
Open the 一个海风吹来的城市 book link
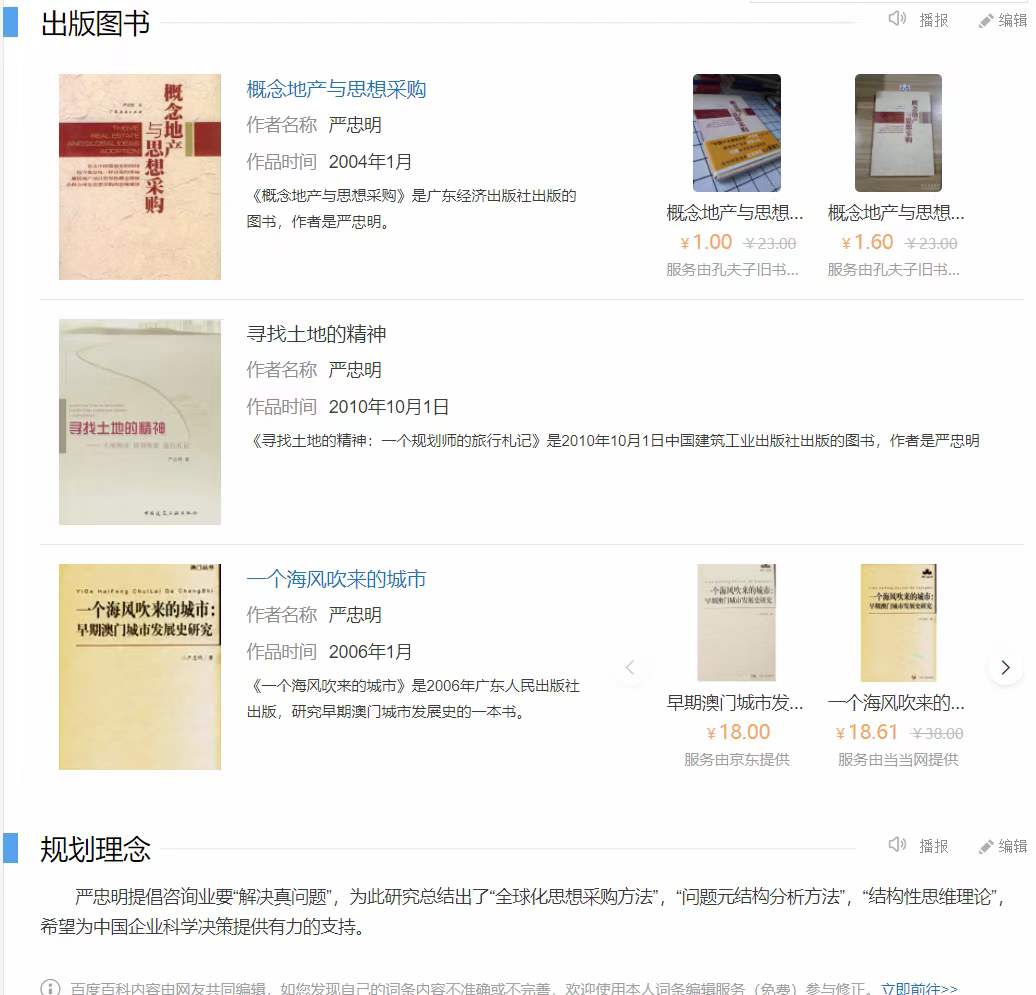click(x=336, y=579)
